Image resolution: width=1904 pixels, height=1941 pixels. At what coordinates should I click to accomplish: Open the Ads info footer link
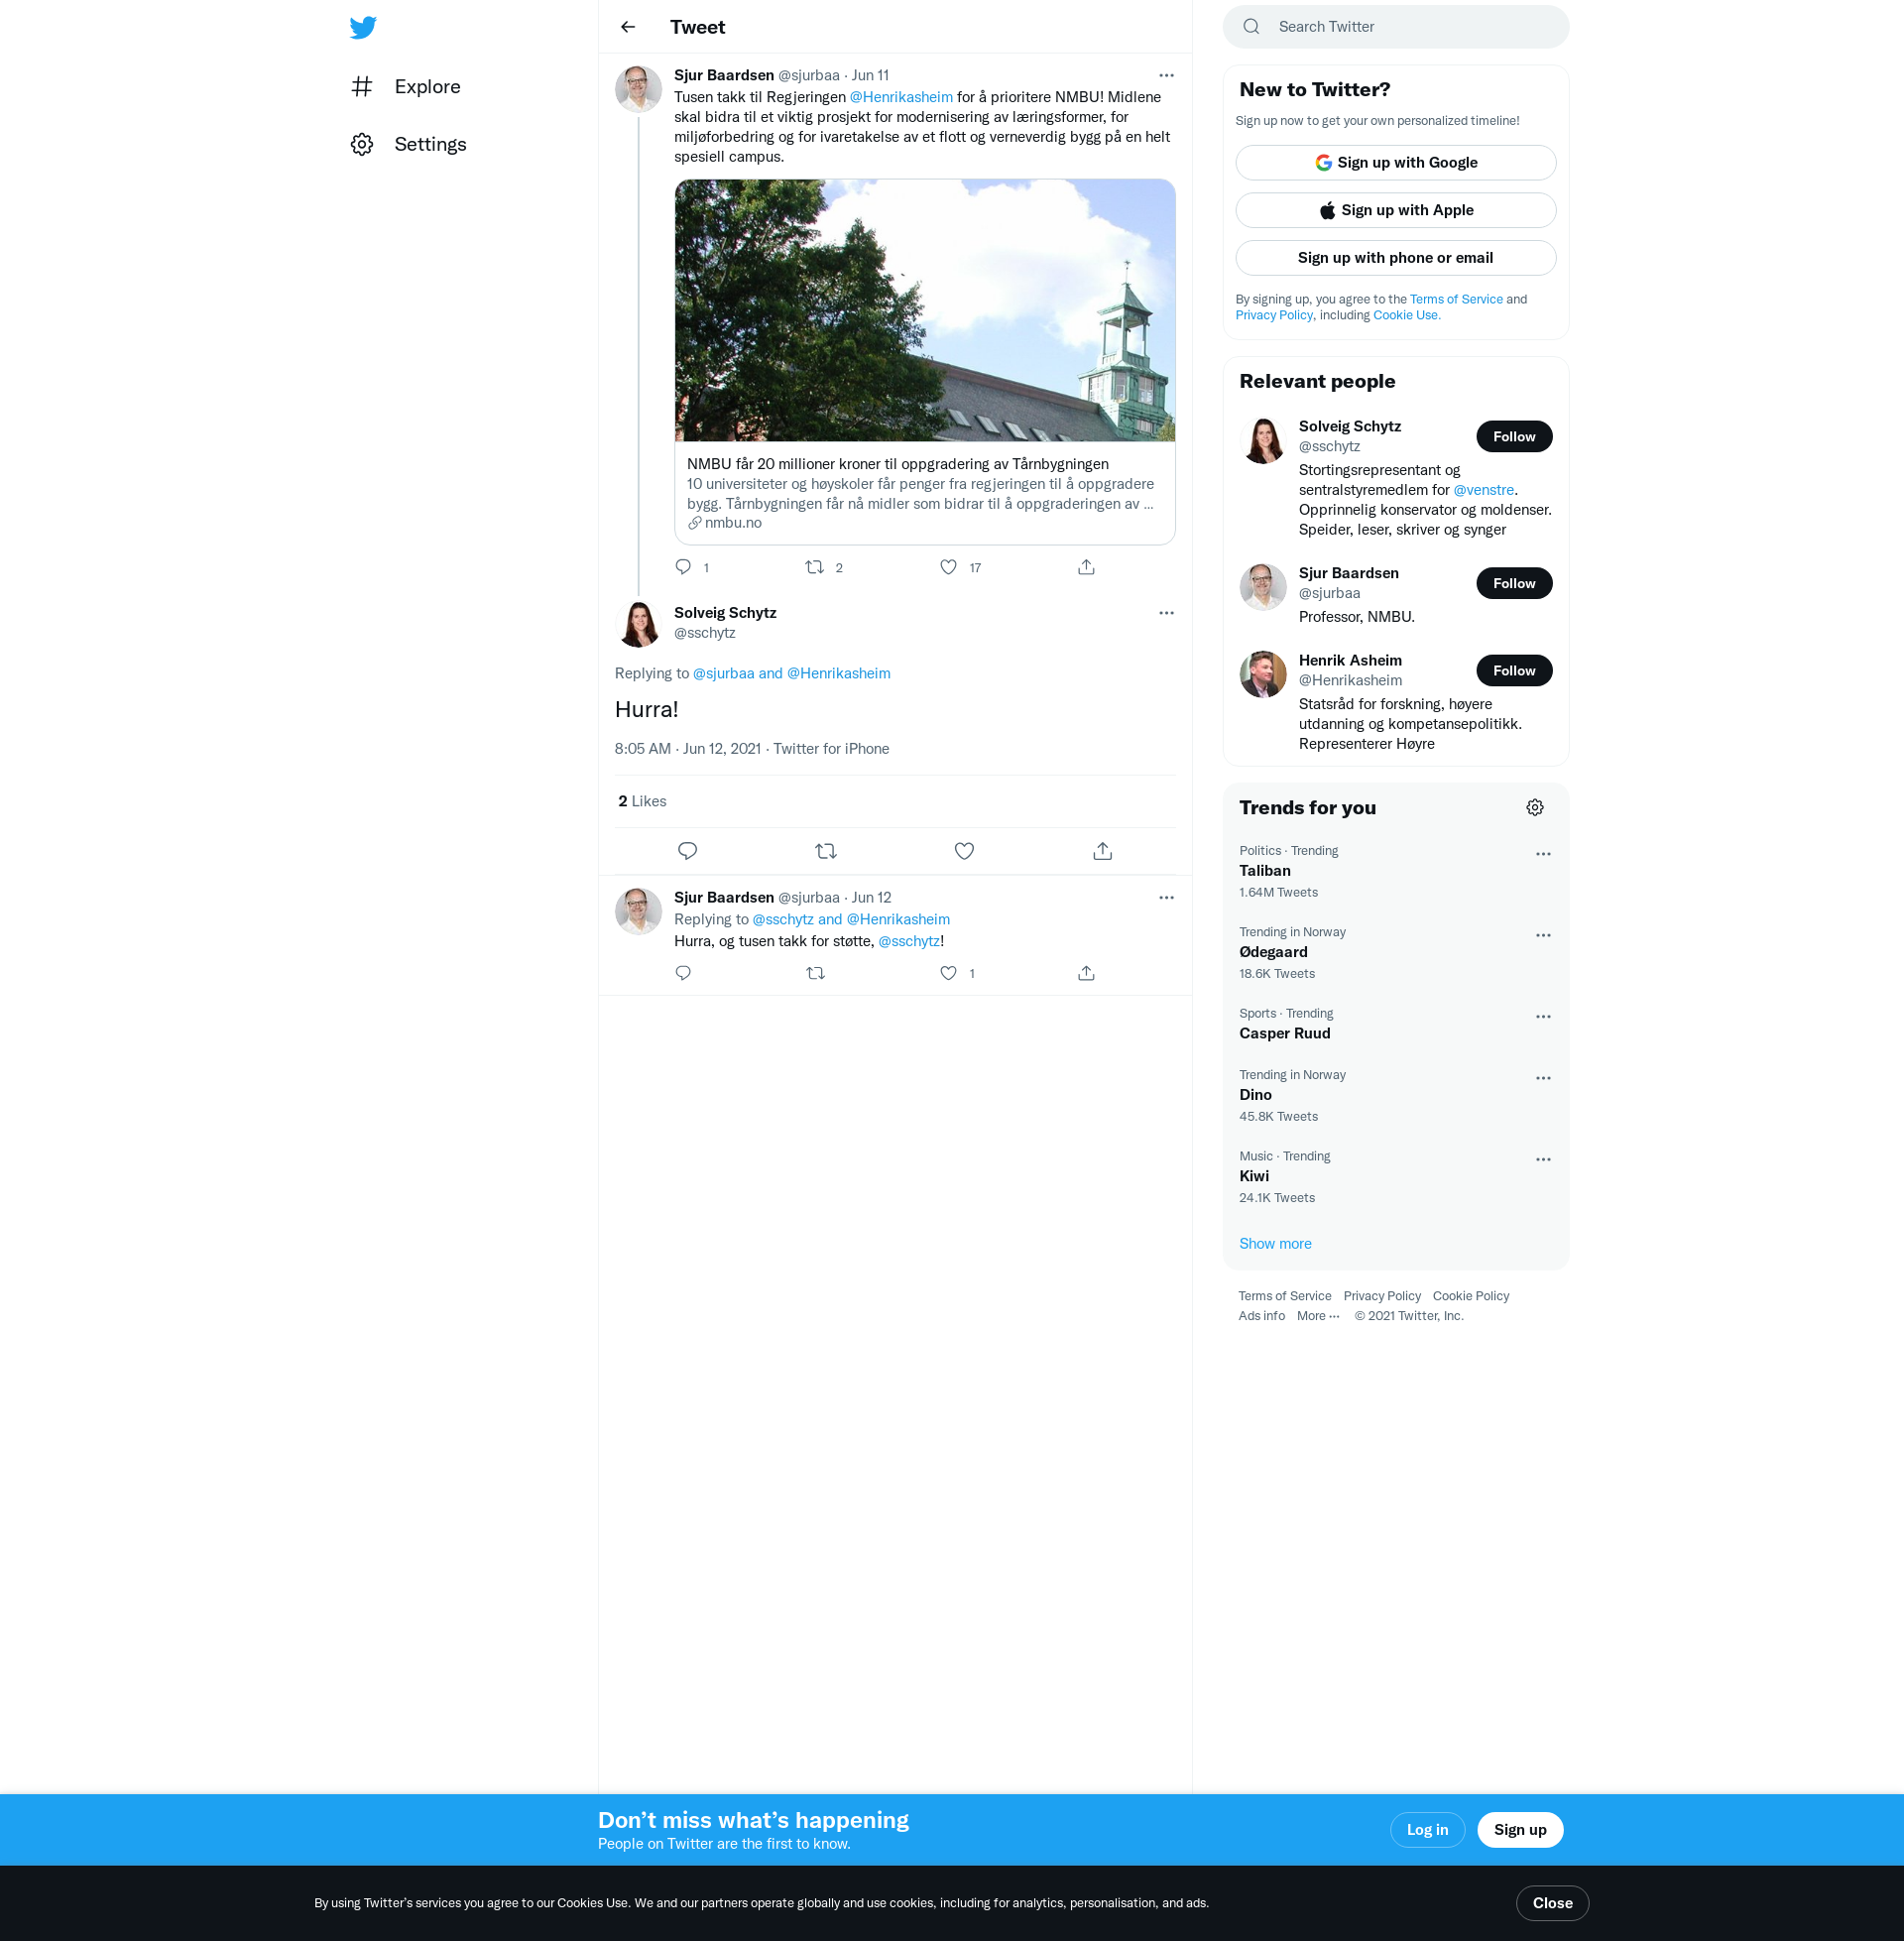coord(1261,1316)
